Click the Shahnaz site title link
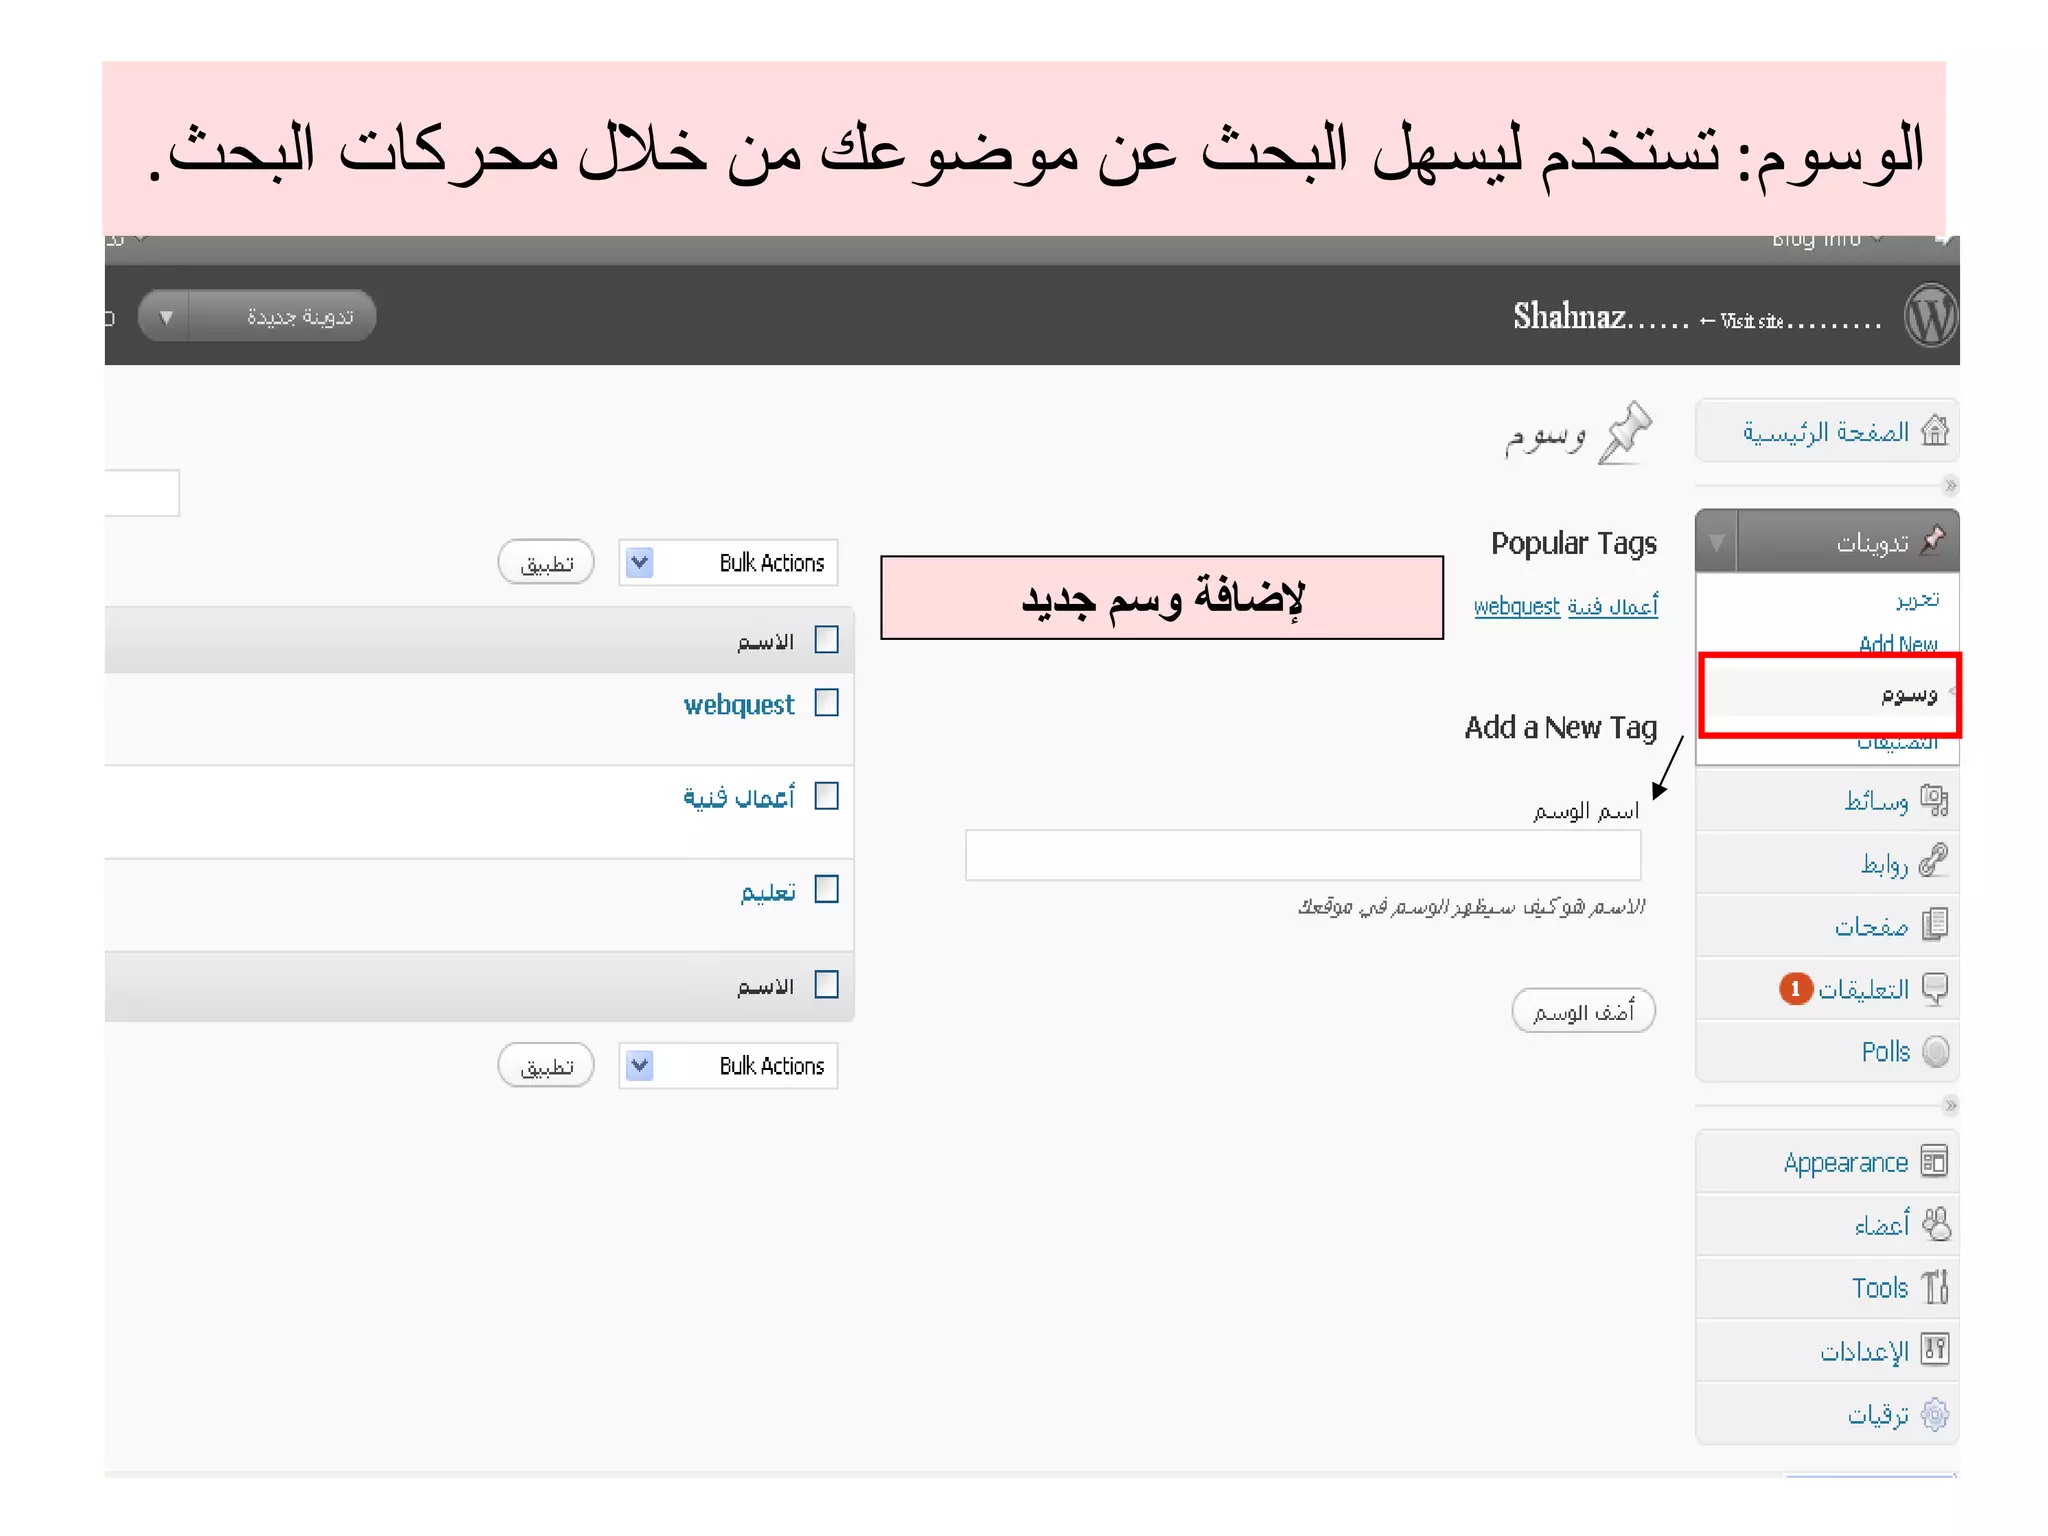2048x1536 pixels. tap(1570, 316)
